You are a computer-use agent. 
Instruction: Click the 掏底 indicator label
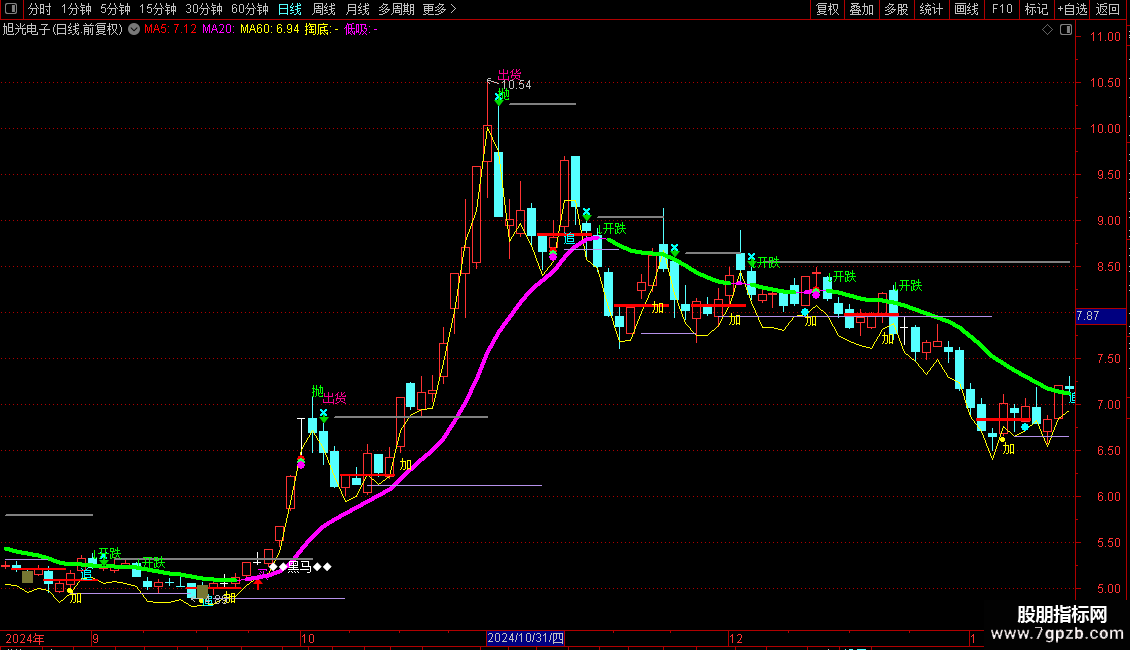(x=321, y=30)
